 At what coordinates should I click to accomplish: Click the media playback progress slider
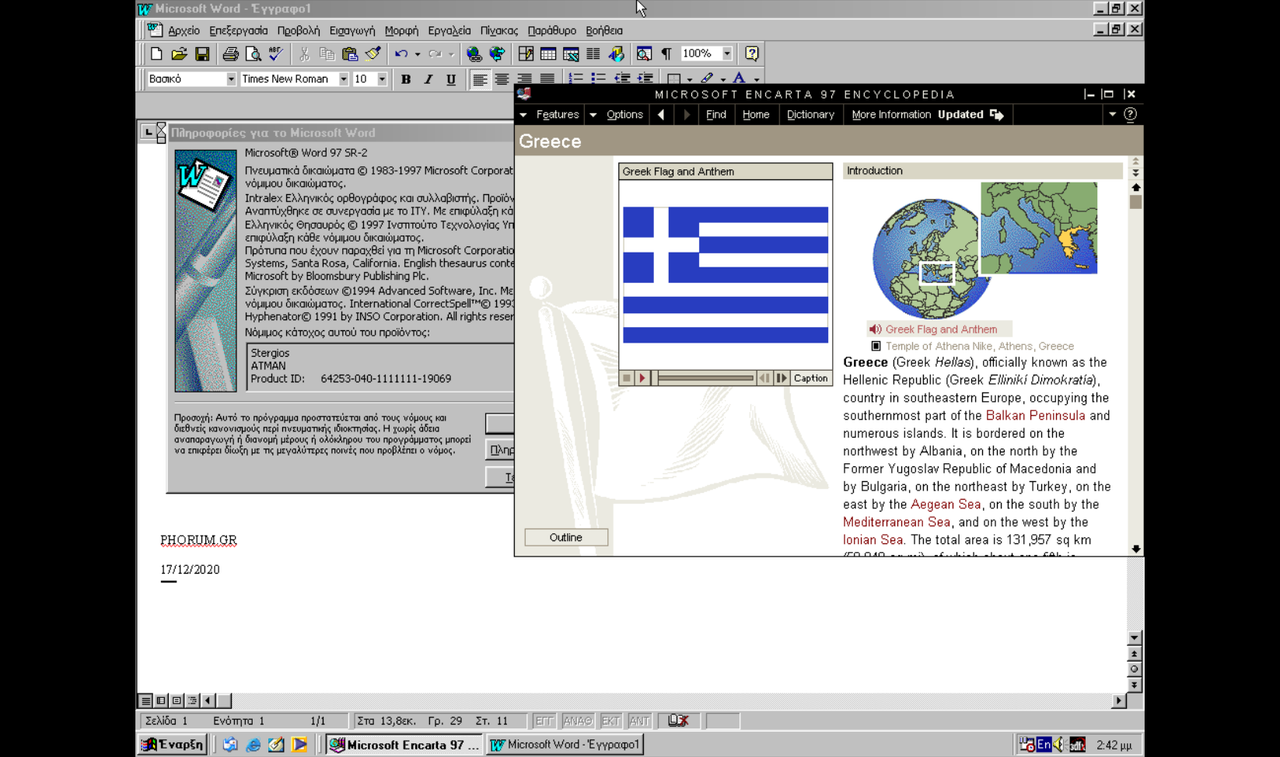[x=707, y=378]
